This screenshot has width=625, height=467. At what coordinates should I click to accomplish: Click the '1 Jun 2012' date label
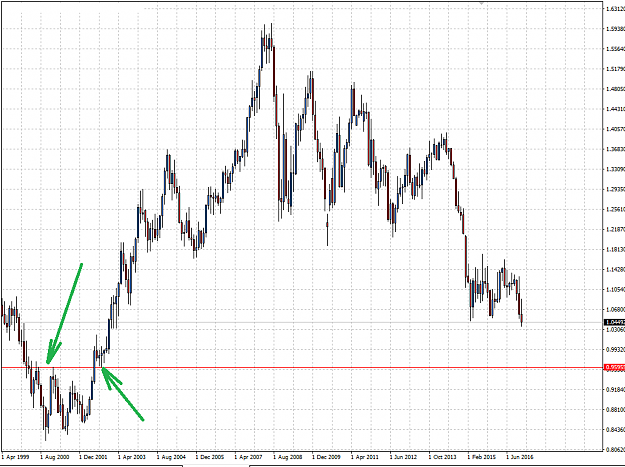tap(403, 457)
